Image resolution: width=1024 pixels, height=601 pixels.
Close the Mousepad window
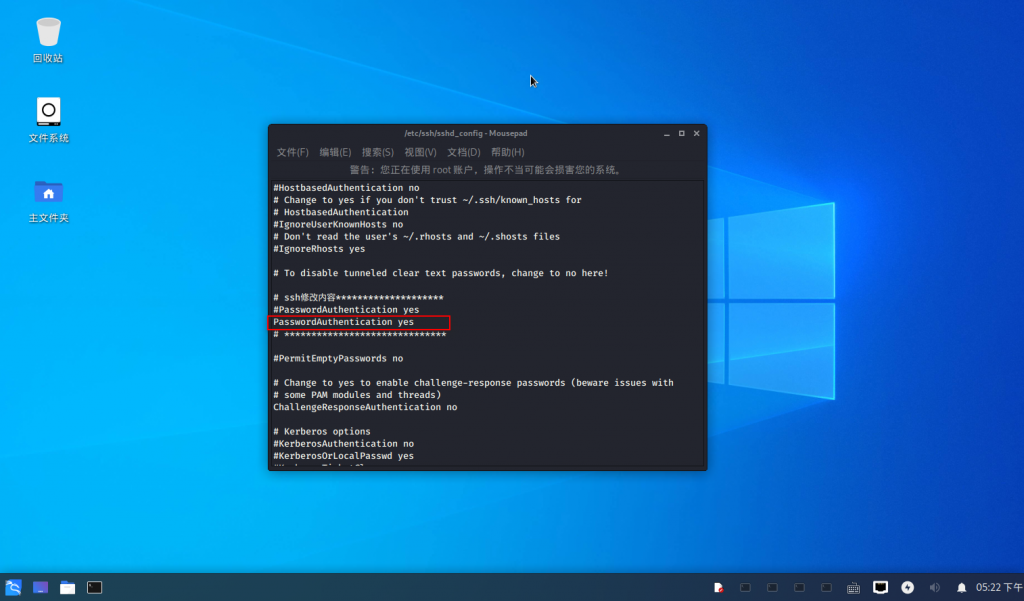pyautogui.click(x=697, y=133)
